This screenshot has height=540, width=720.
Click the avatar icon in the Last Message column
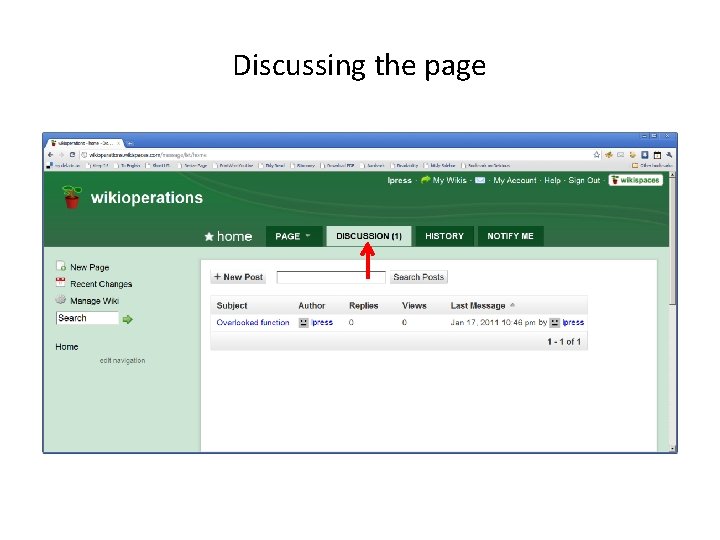click(555, 322)
